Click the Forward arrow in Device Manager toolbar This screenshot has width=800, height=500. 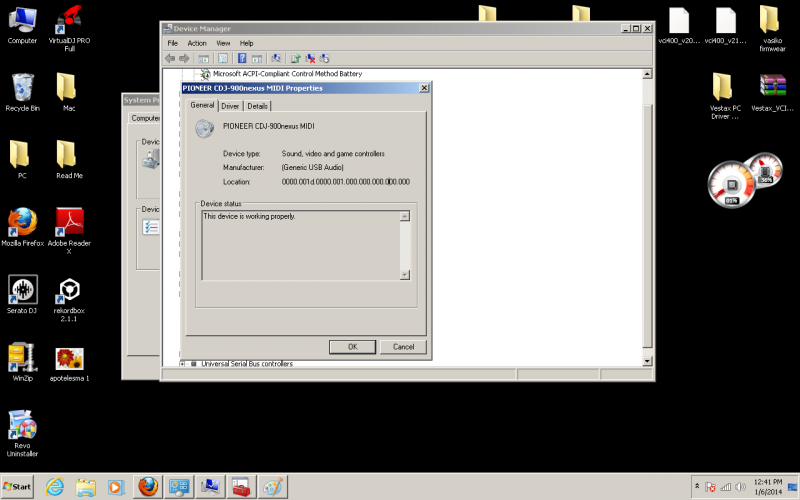[x=184, y=59]
